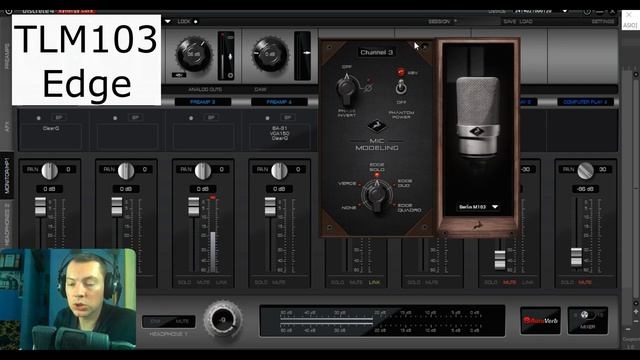This screenshot has width=640, height=360.
Task: Open the Mixer selector button
Action: coord(587,320)
